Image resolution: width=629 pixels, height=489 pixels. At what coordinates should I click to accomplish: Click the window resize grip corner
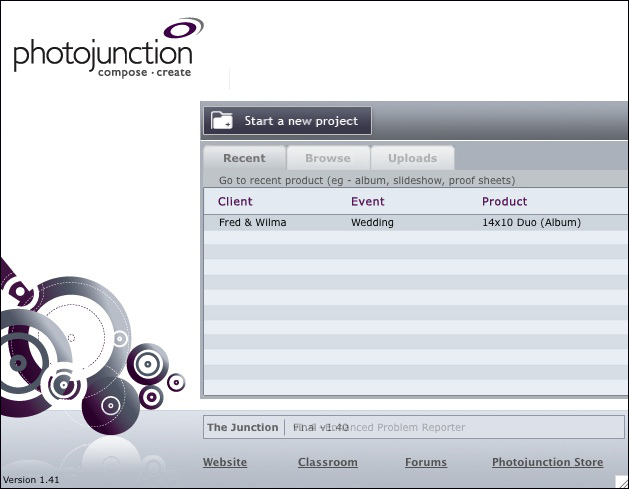coord(621,482)
